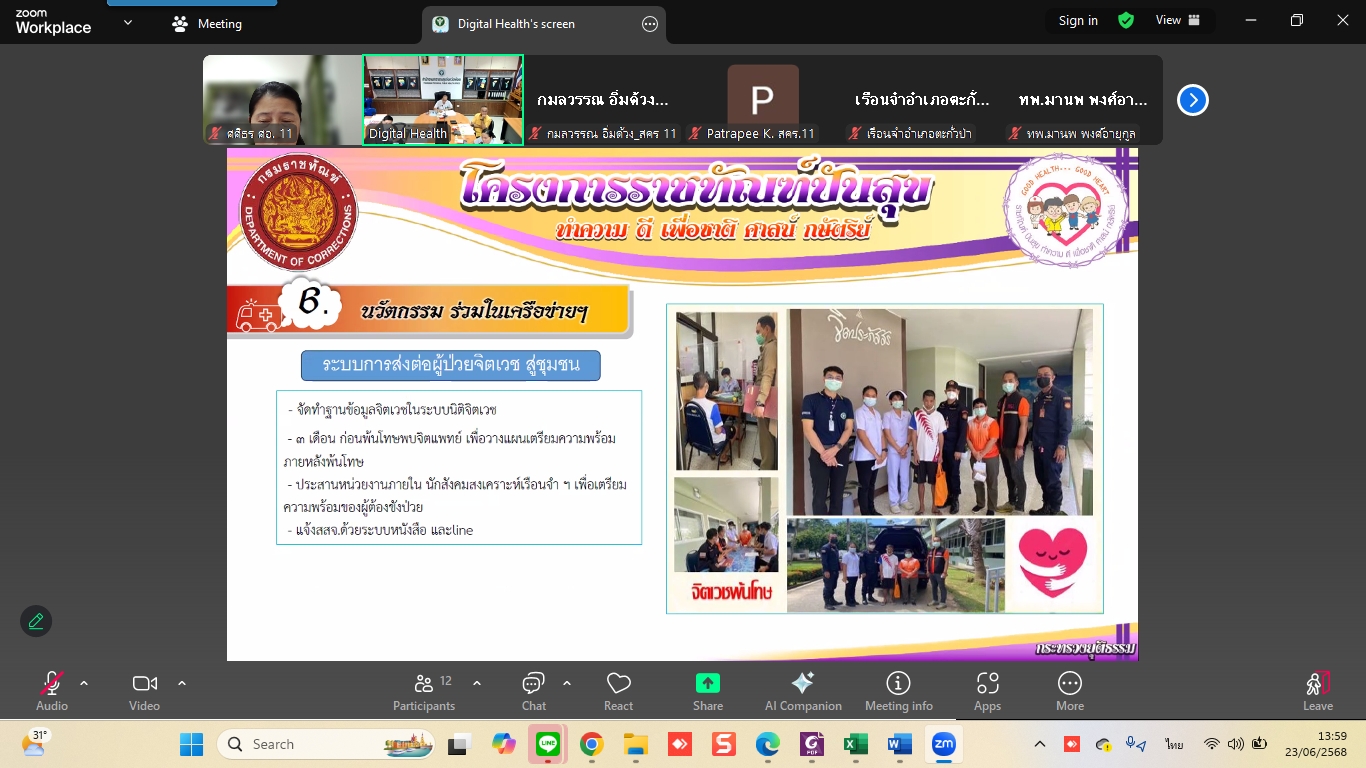This screenshot has width=1366, height=768.
Task: Select กมลวรรณ อิ่มด้วง participant tile
Action: click(x=603, y=100)
